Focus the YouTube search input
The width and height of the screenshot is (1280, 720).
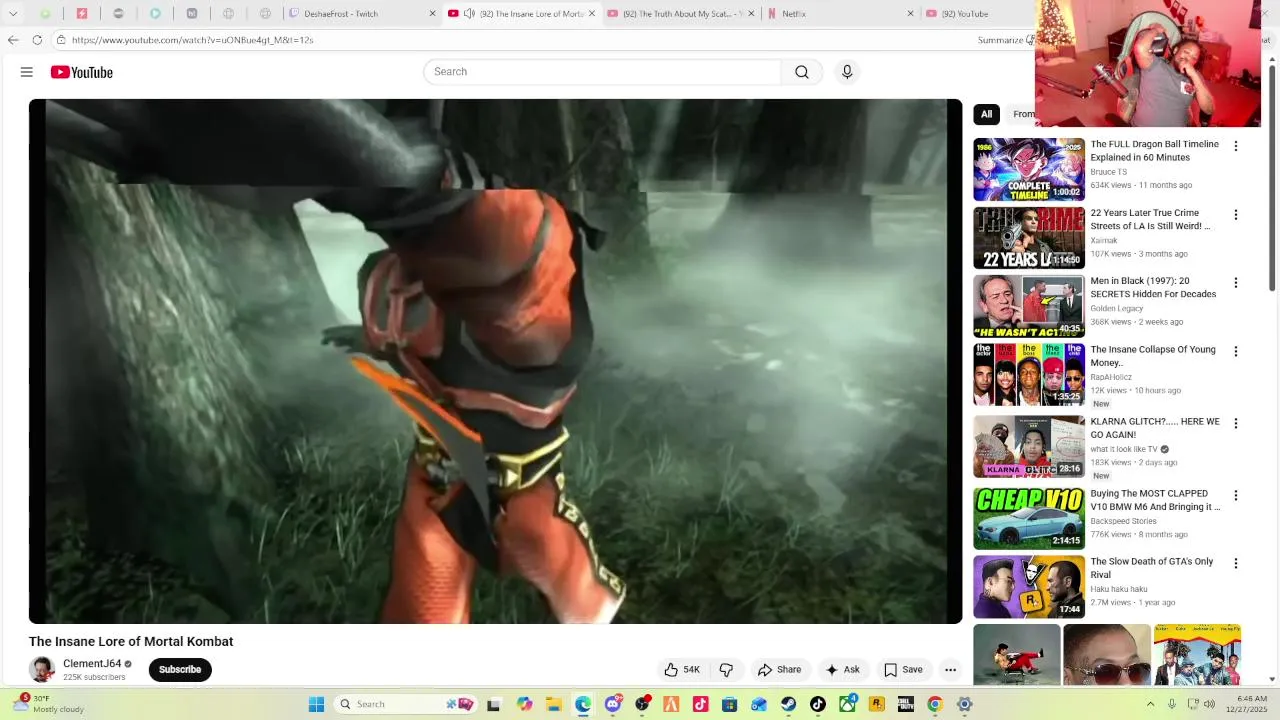coord(602,72)
